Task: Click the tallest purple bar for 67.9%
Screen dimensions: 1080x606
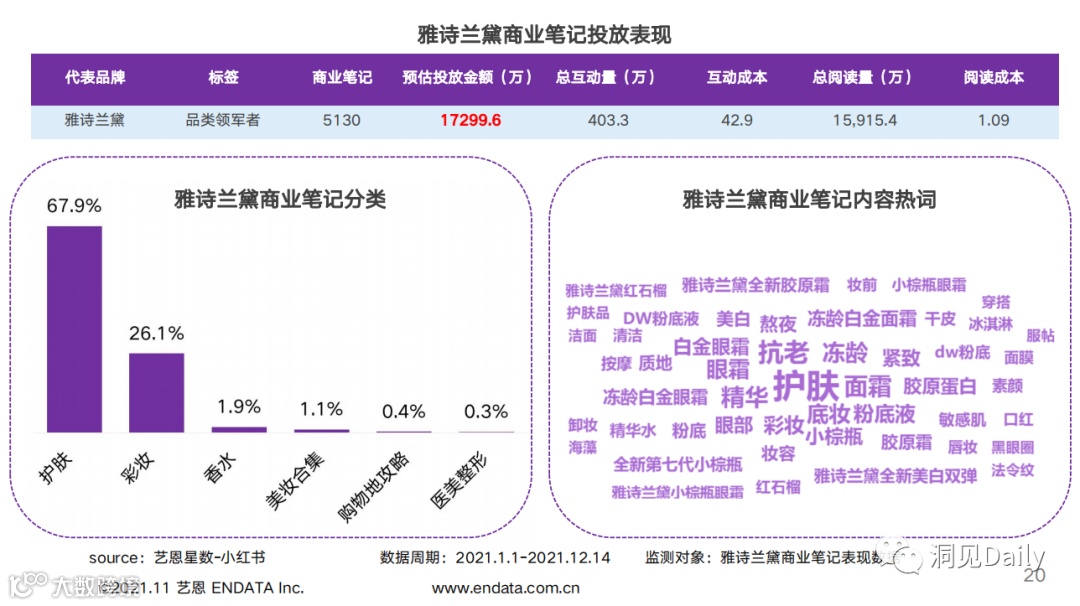Action: click(74, 329)
